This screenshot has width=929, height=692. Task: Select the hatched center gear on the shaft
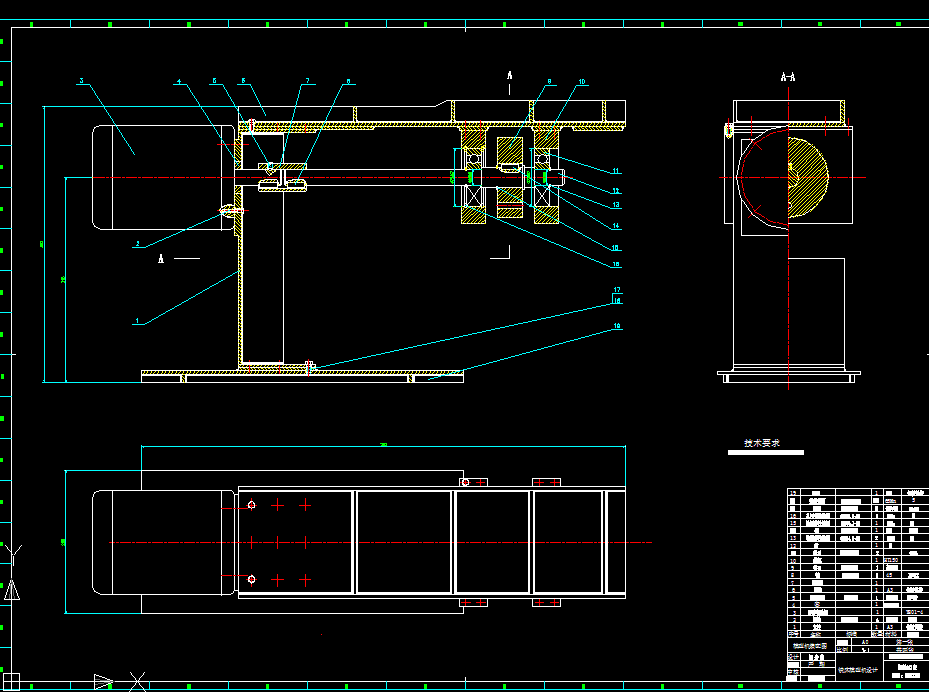510,177
